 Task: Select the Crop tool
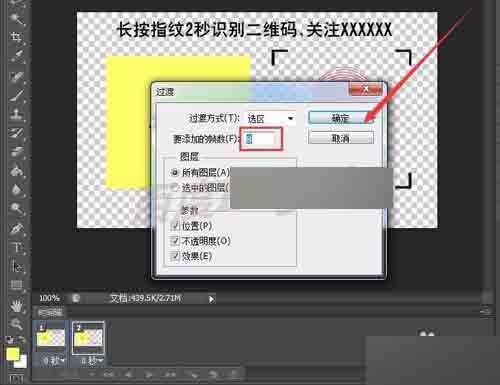pyautogui.click(x=16, y=37)
